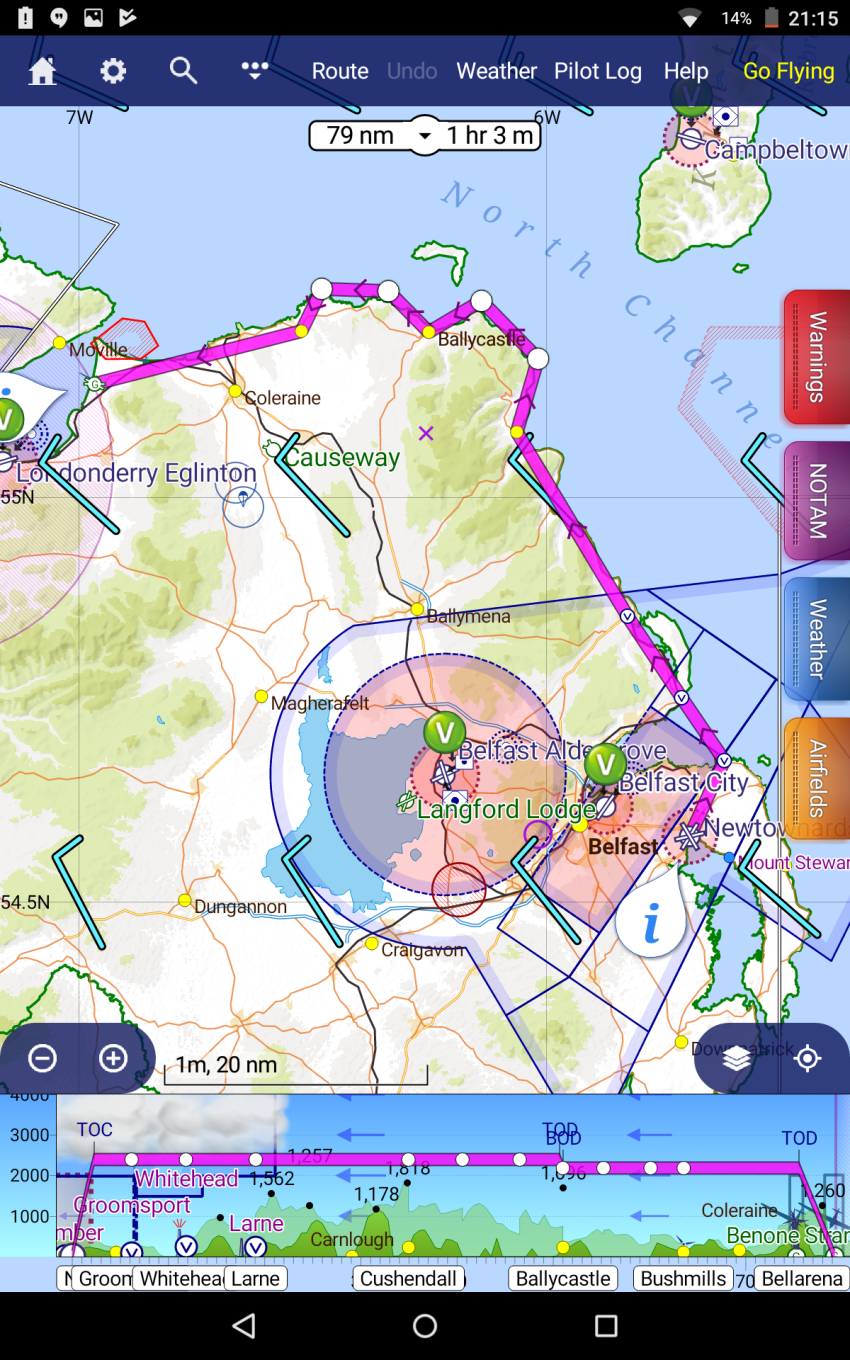Open the Pilot Log menu
The image size is (850, 1360).
(598, 71)
